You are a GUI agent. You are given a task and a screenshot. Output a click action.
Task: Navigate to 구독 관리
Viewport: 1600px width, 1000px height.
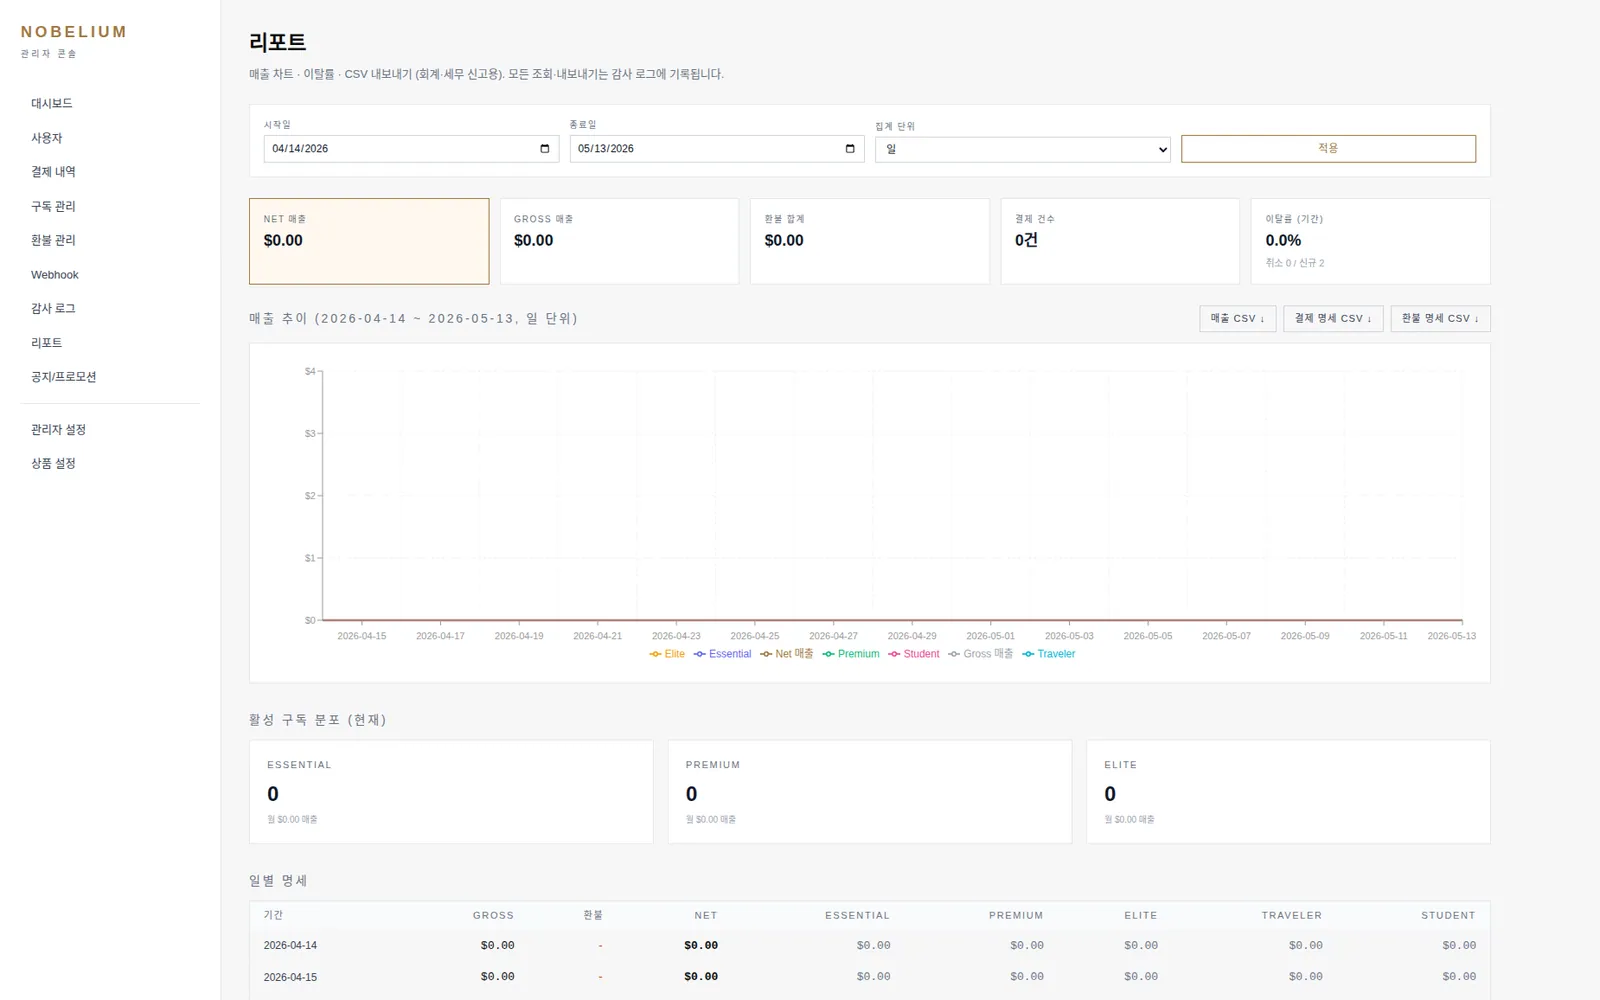tap(53, 206)
